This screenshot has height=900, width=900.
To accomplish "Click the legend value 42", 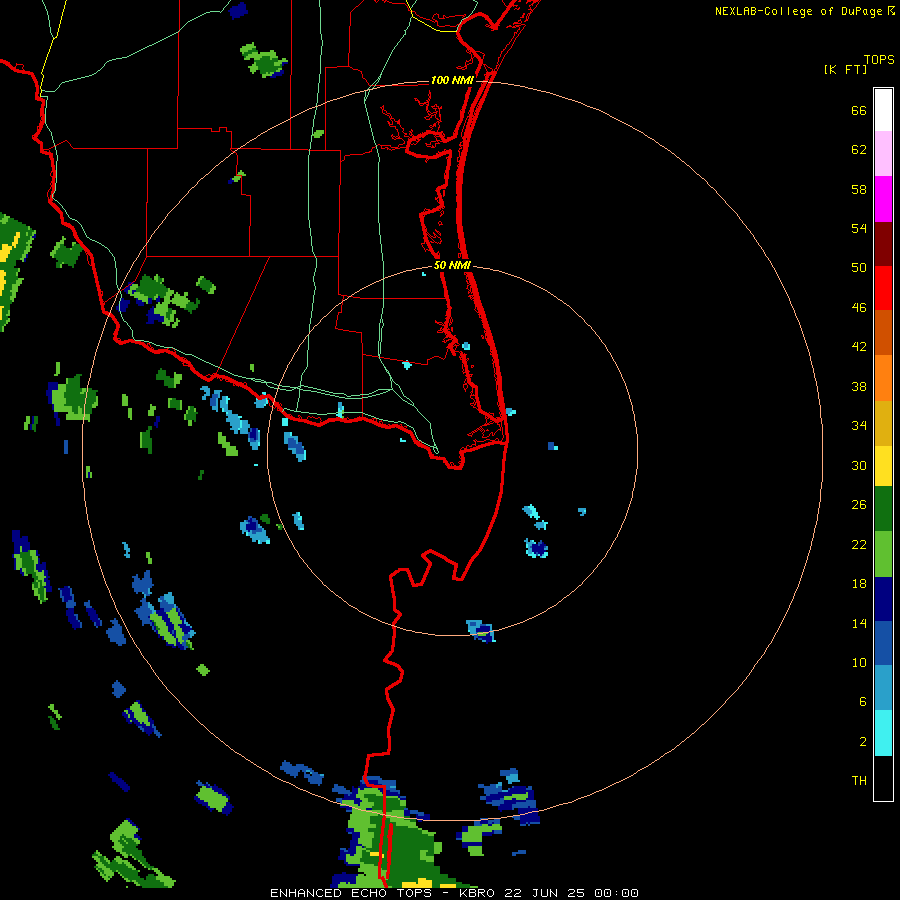I will point(859,347).
